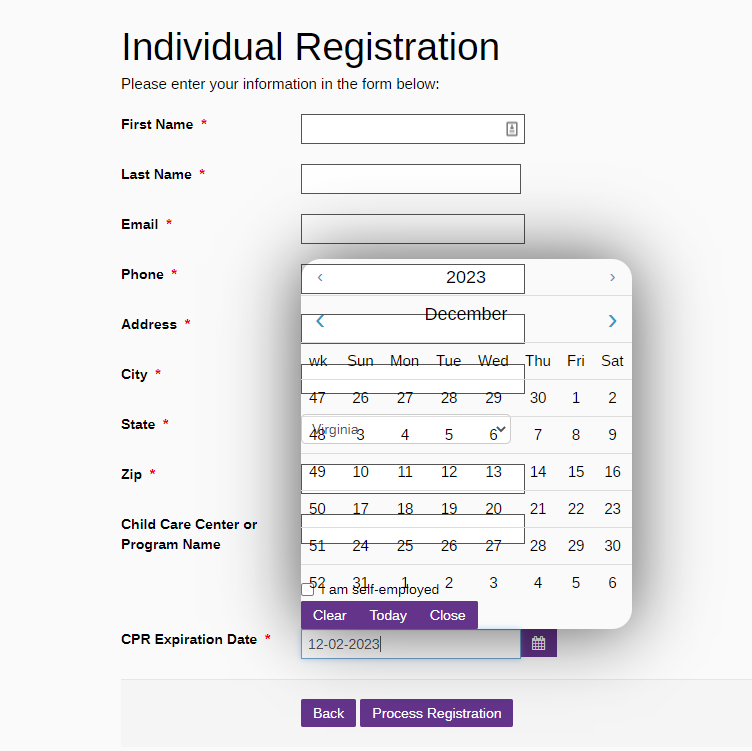The height and width of the screenshot is (751, 752).
Task: Check the 'I am self-employed' checkbox
Action: [308, 590]
